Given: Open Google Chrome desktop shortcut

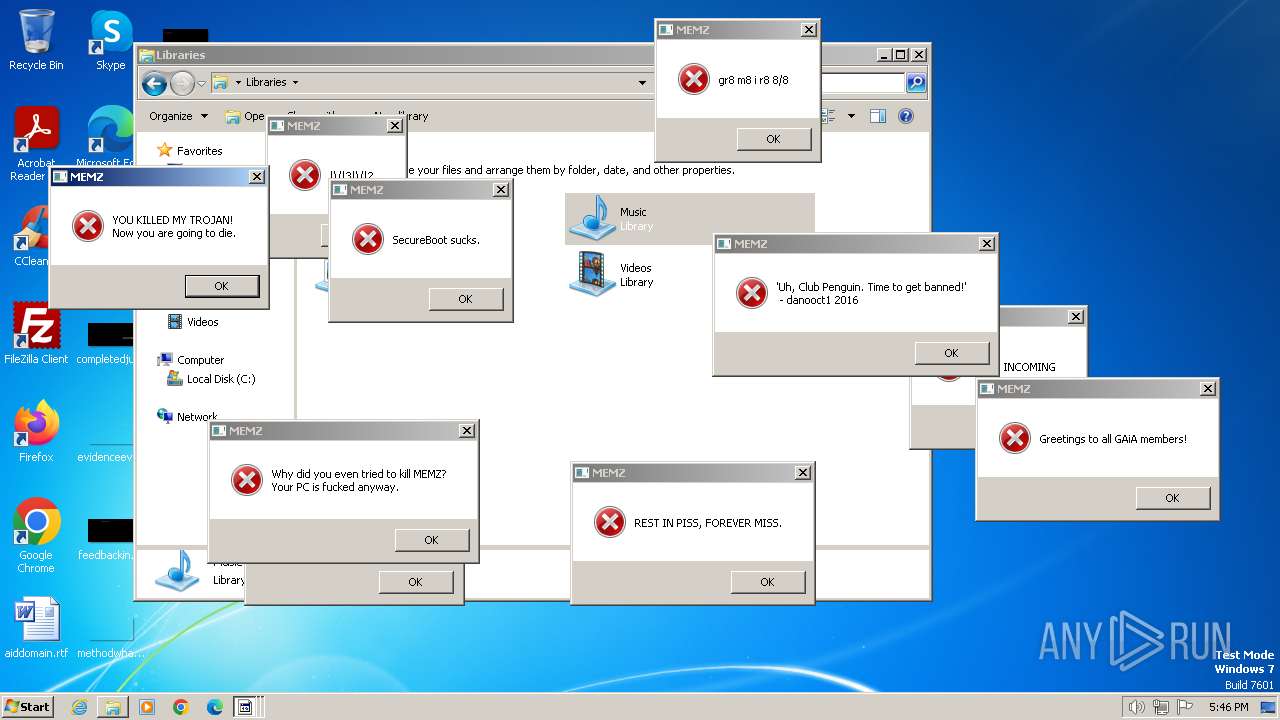Looking at the screenshot, I should [x=36, y=535].
